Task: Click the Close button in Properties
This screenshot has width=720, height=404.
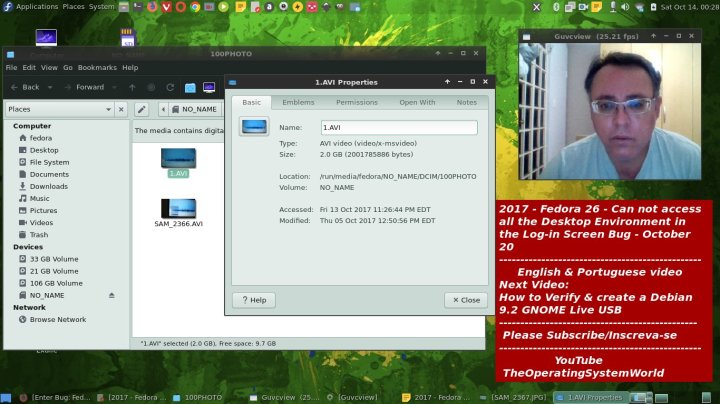Action: [466, 300]
